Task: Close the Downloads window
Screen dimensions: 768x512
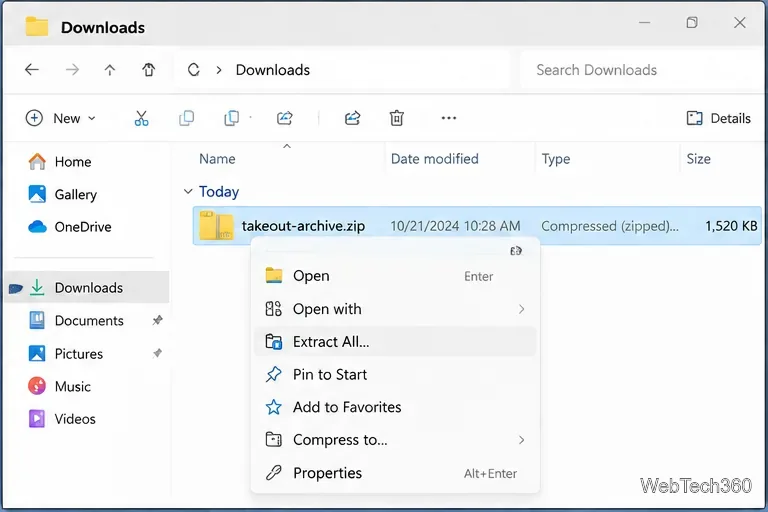Action: pyautogui.click(x=740, y=23)
